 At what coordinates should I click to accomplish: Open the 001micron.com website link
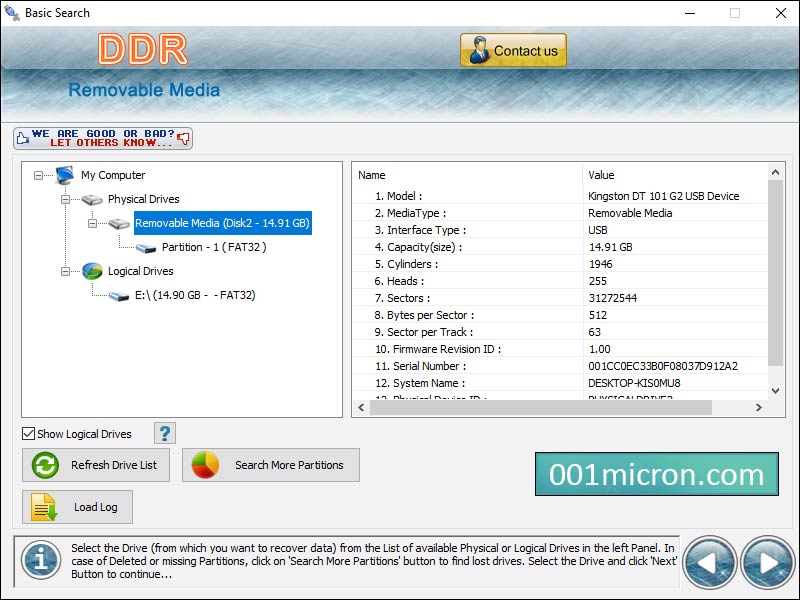click(x=659, y=474)
